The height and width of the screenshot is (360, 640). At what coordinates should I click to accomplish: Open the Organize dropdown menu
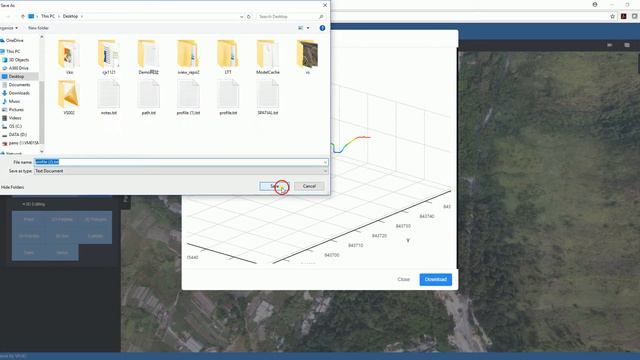tap(9, 28)
